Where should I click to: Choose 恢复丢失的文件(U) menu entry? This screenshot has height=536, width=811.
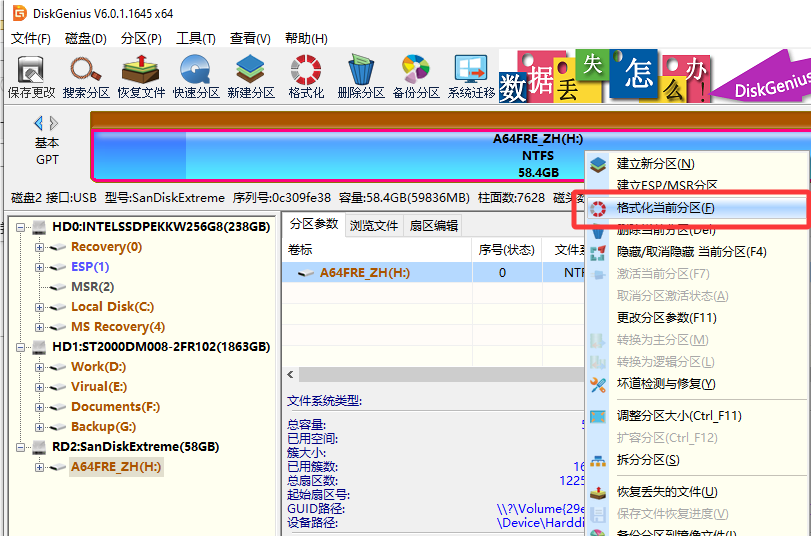pyautogui.click(x=697, y=492)
